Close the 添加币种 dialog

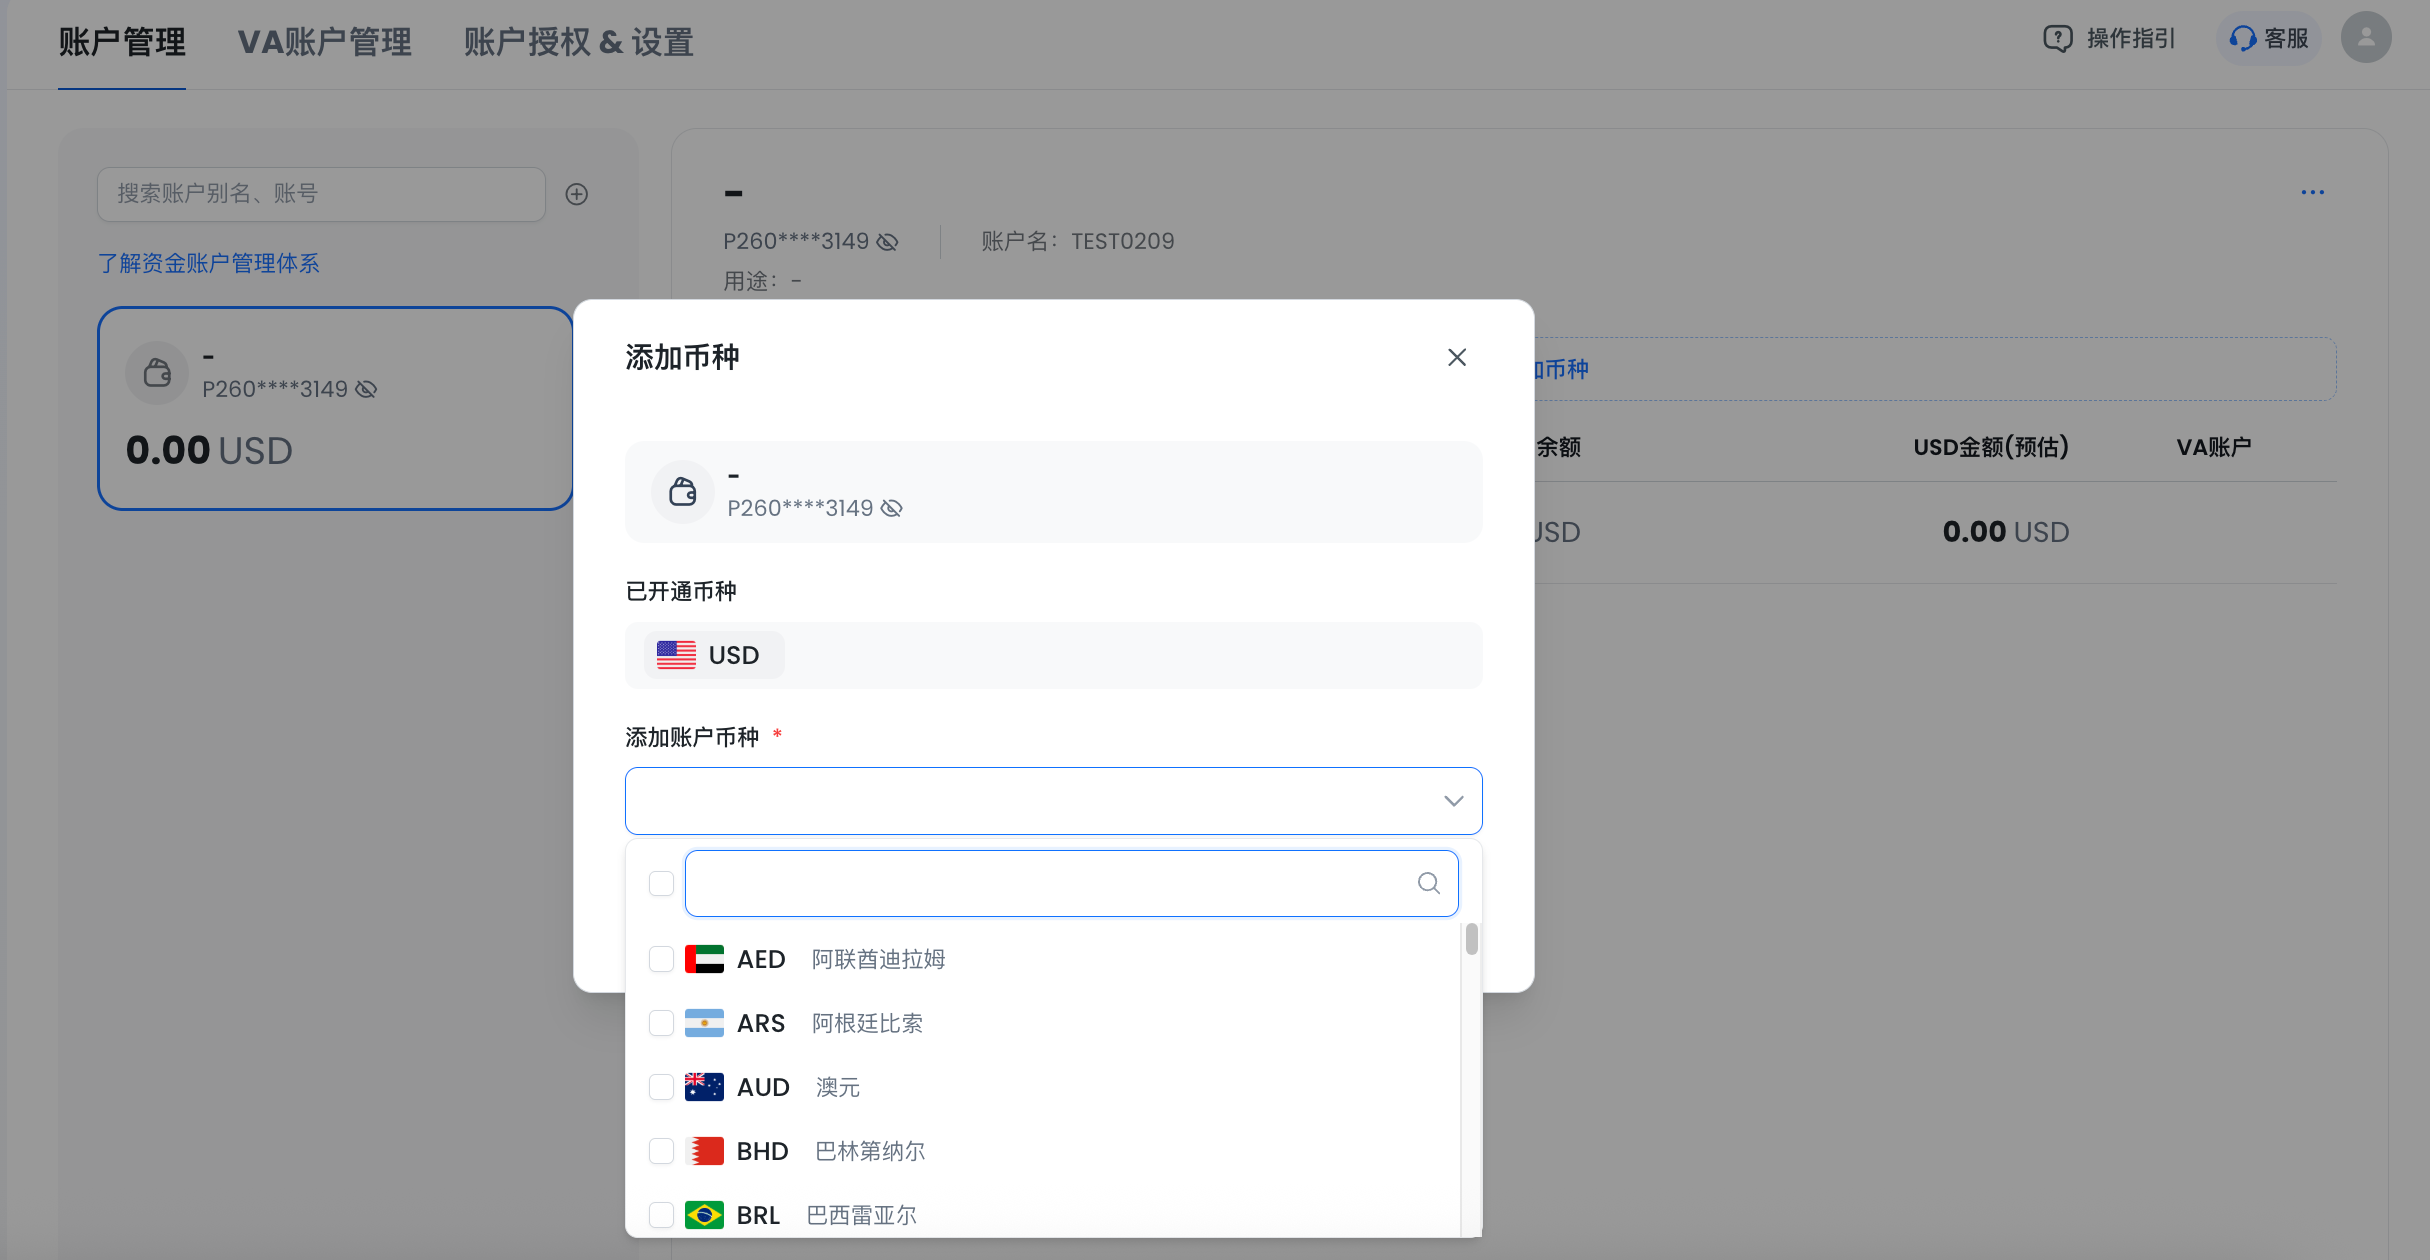(1457, 357)
